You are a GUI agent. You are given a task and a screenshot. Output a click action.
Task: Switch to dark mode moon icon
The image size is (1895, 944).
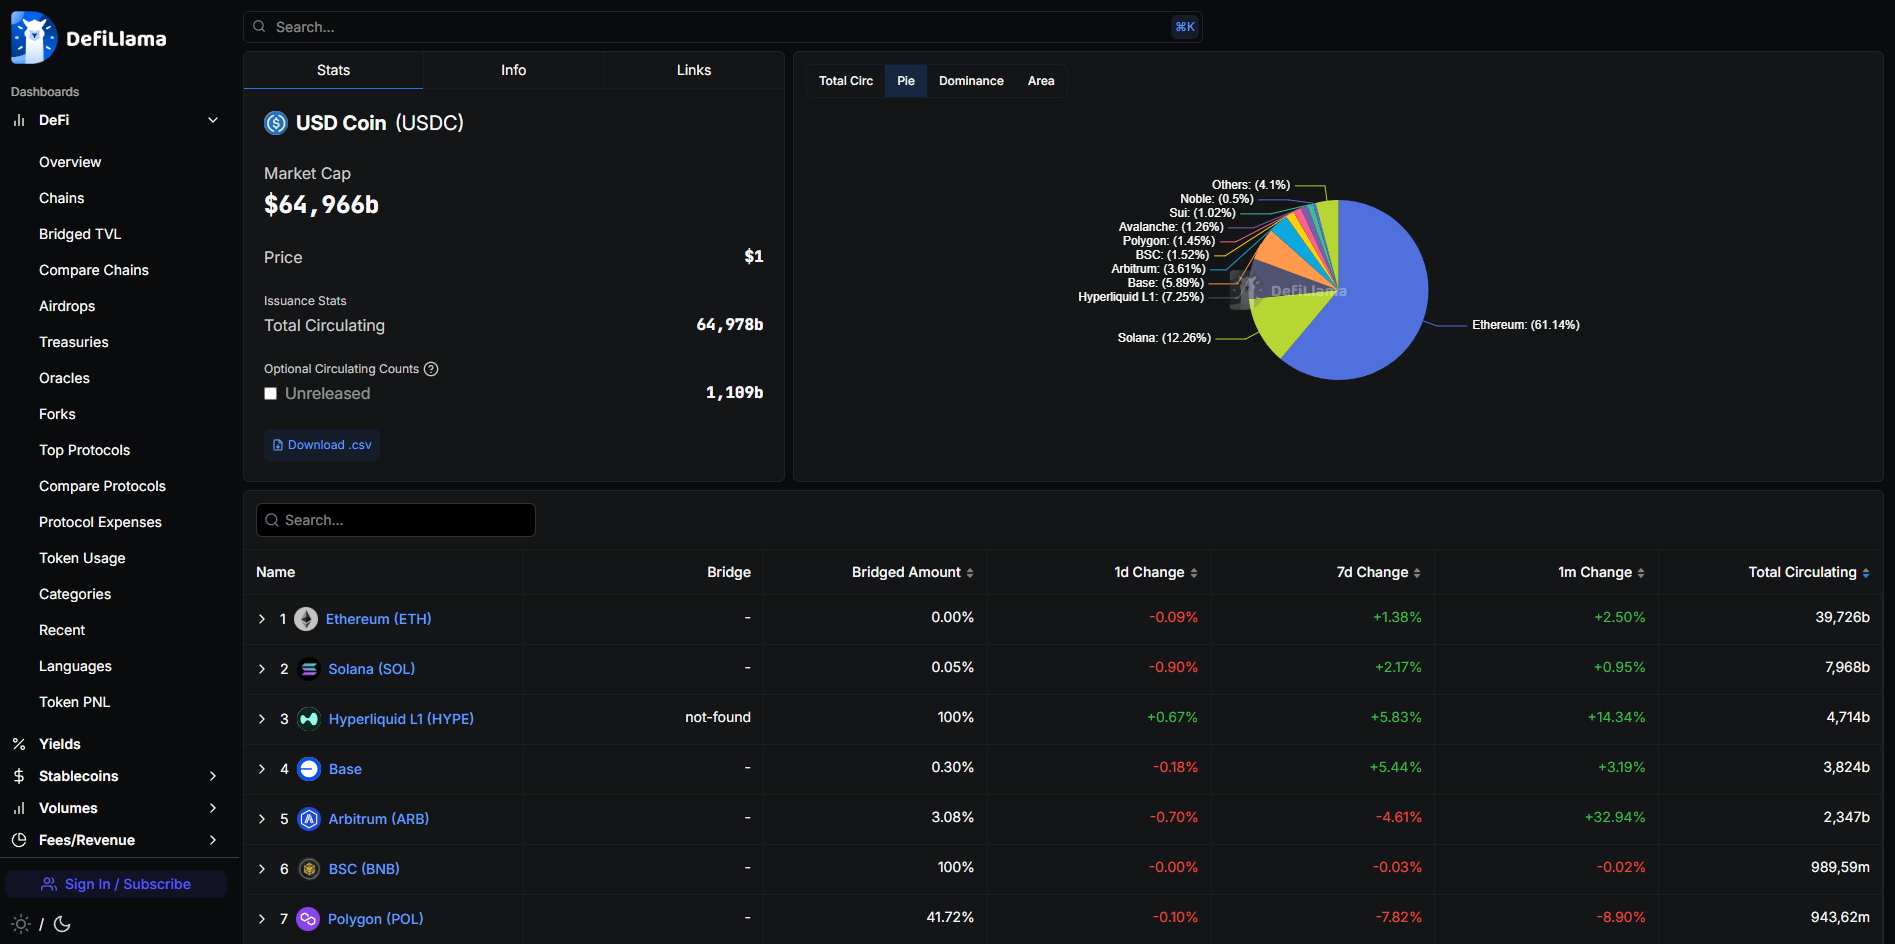coord(62,924)
